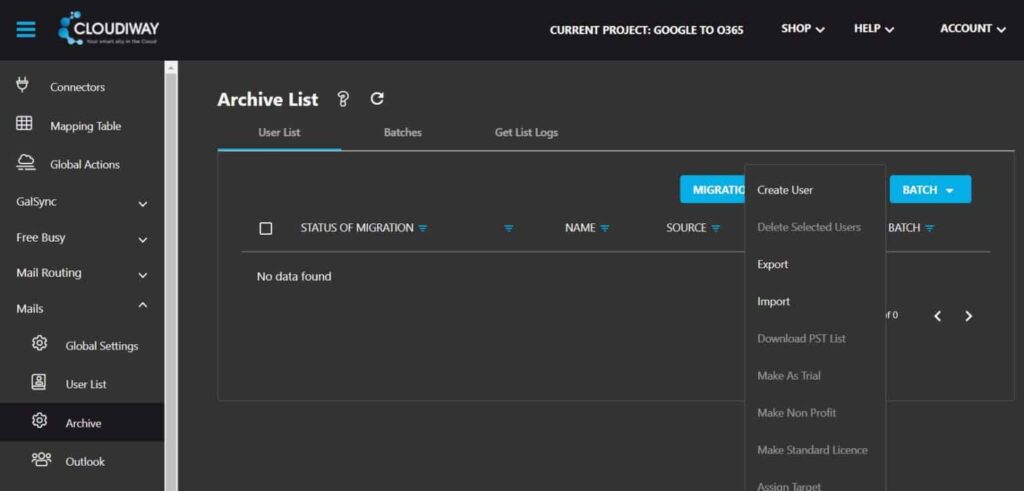The image size is (1024, 491).
Task: Click the sidebar scrollbar up arrow
Action: [x=171, y=67]
